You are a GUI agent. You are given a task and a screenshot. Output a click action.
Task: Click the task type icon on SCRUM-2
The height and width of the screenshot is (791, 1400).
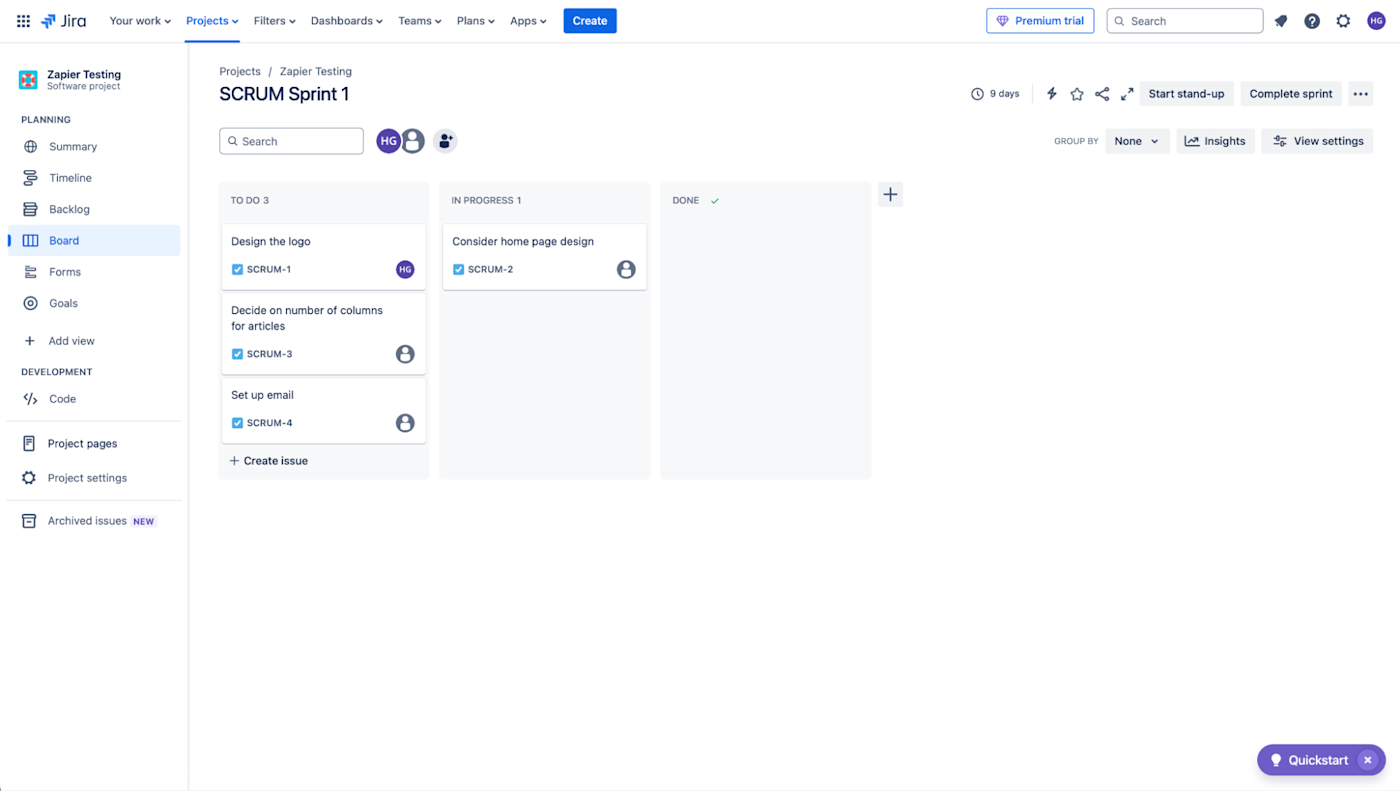[x=458, y=269]
